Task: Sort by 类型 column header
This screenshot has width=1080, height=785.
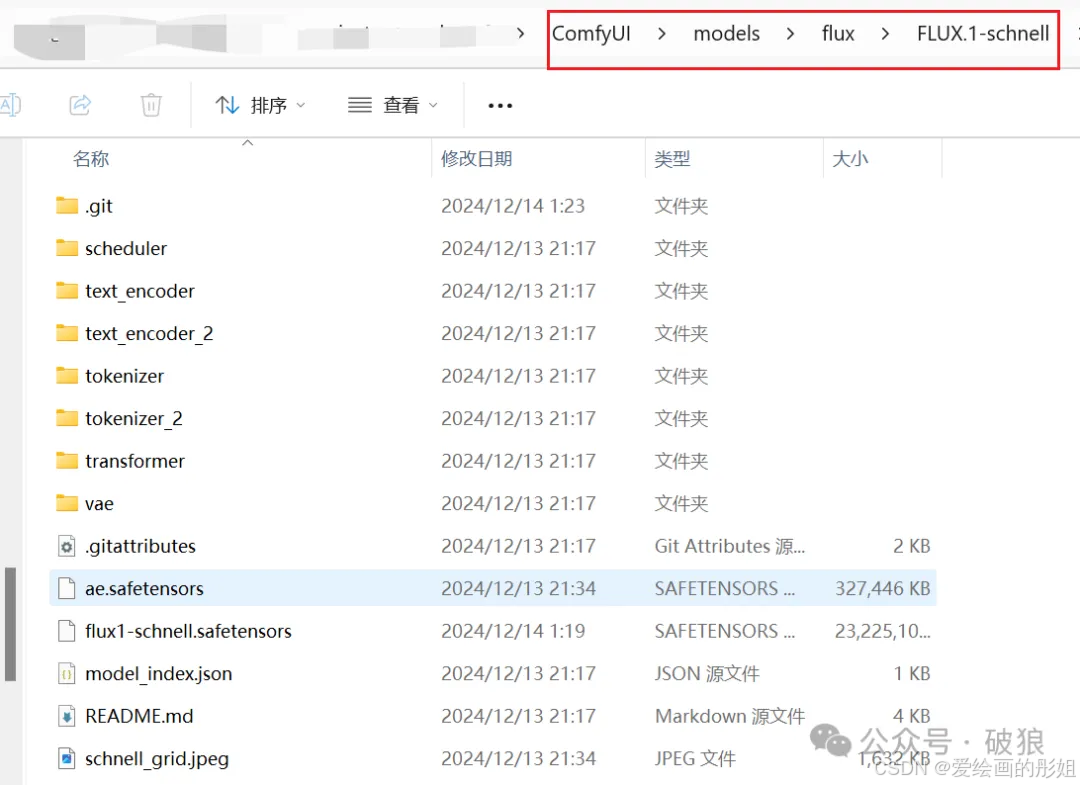Action: [x=672, y=159]
